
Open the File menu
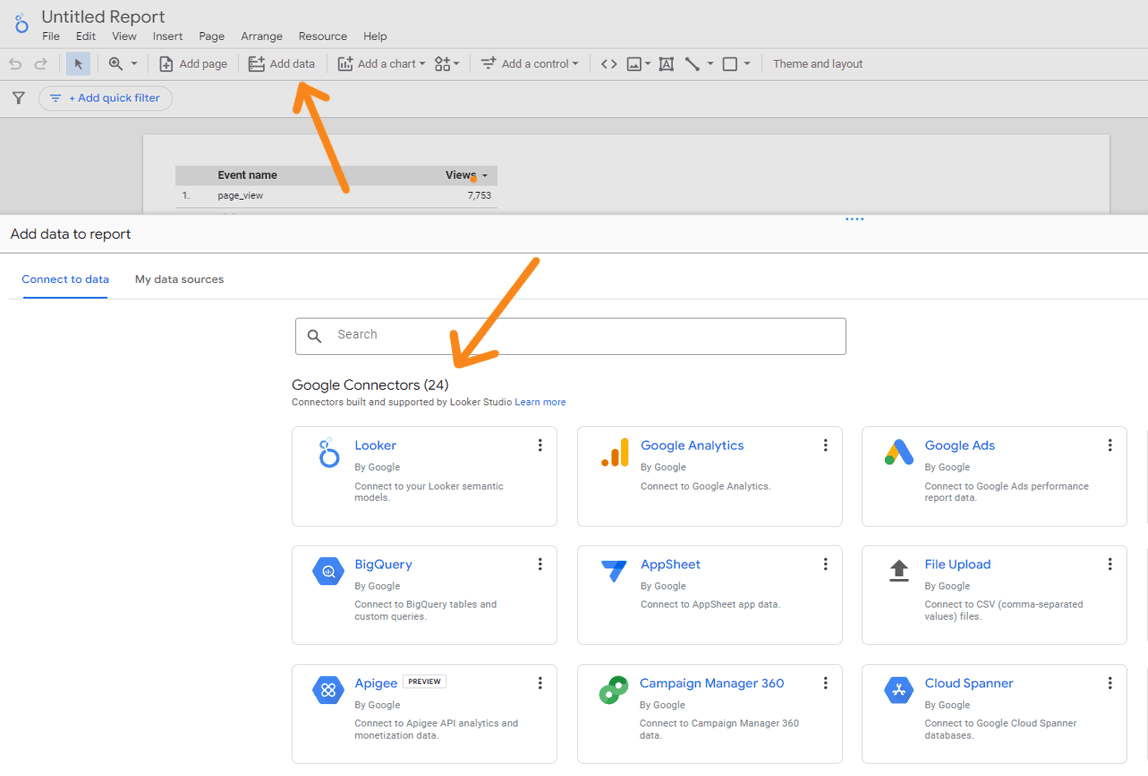(51, 36)
